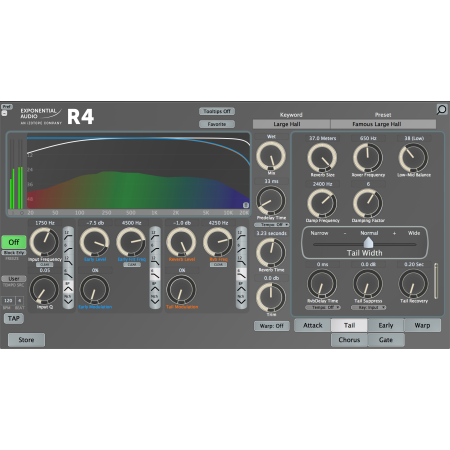The width and height of the screenshot is (450, 450).
Task: Select Notch shape in Early filter strip
Action: click(x=155, y=299)
